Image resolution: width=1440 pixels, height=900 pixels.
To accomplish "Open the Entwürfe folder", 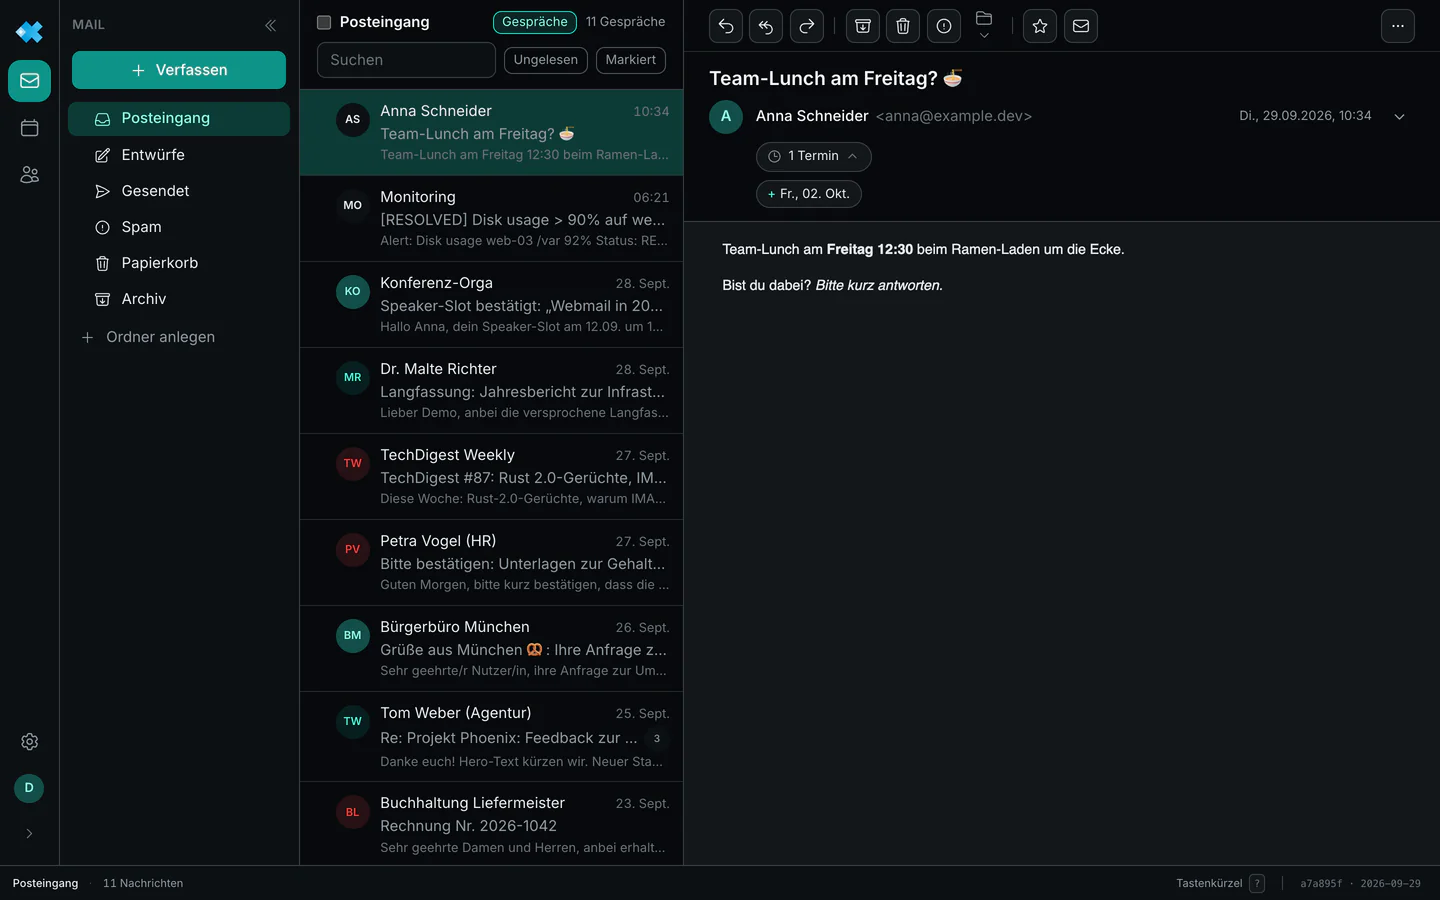I will (x=179, y=155).
